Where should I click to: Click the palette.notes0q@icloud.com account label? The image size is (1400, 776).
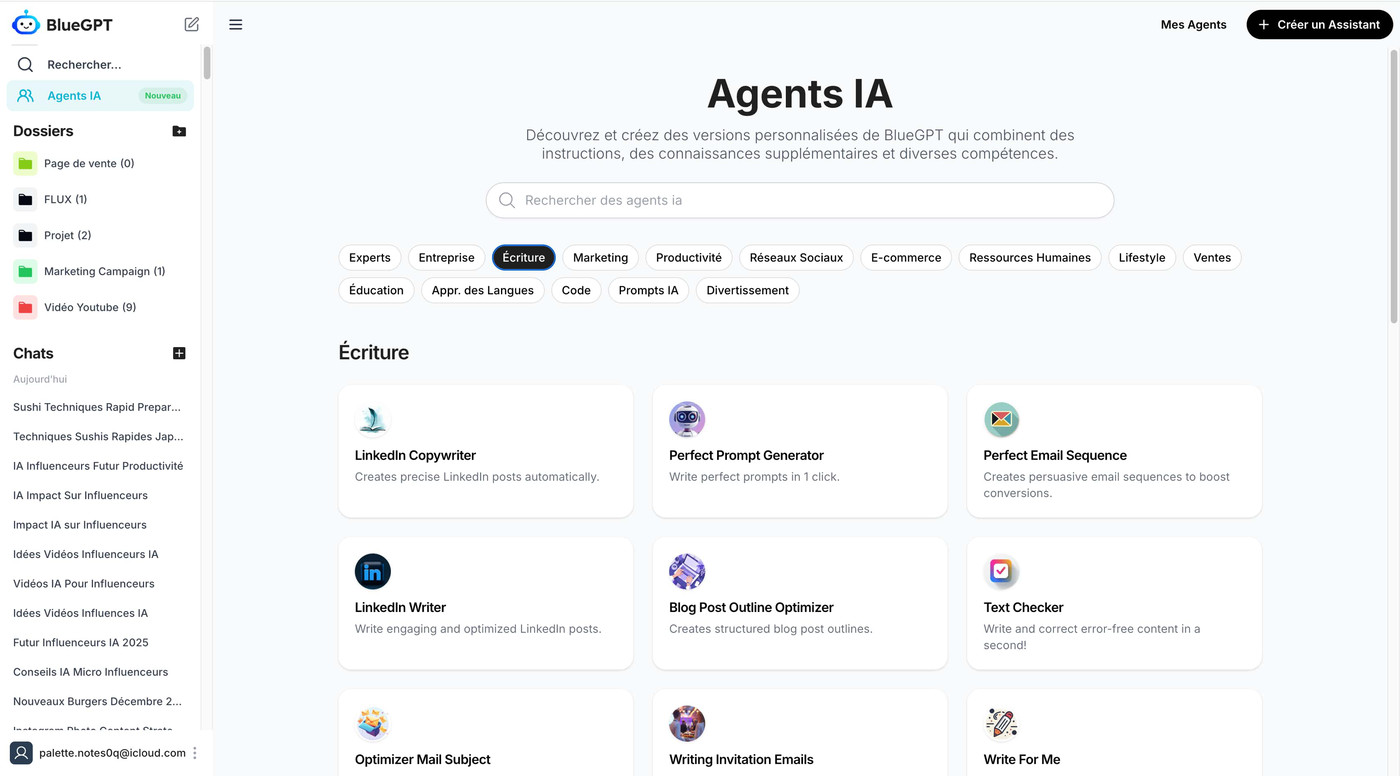point(112,753)
